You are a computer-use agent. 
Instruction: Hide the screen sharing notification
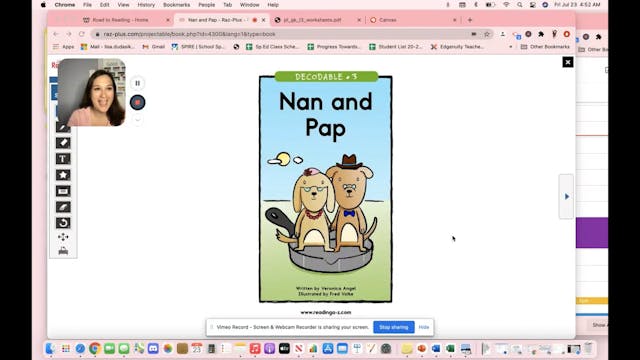point(424,327)
